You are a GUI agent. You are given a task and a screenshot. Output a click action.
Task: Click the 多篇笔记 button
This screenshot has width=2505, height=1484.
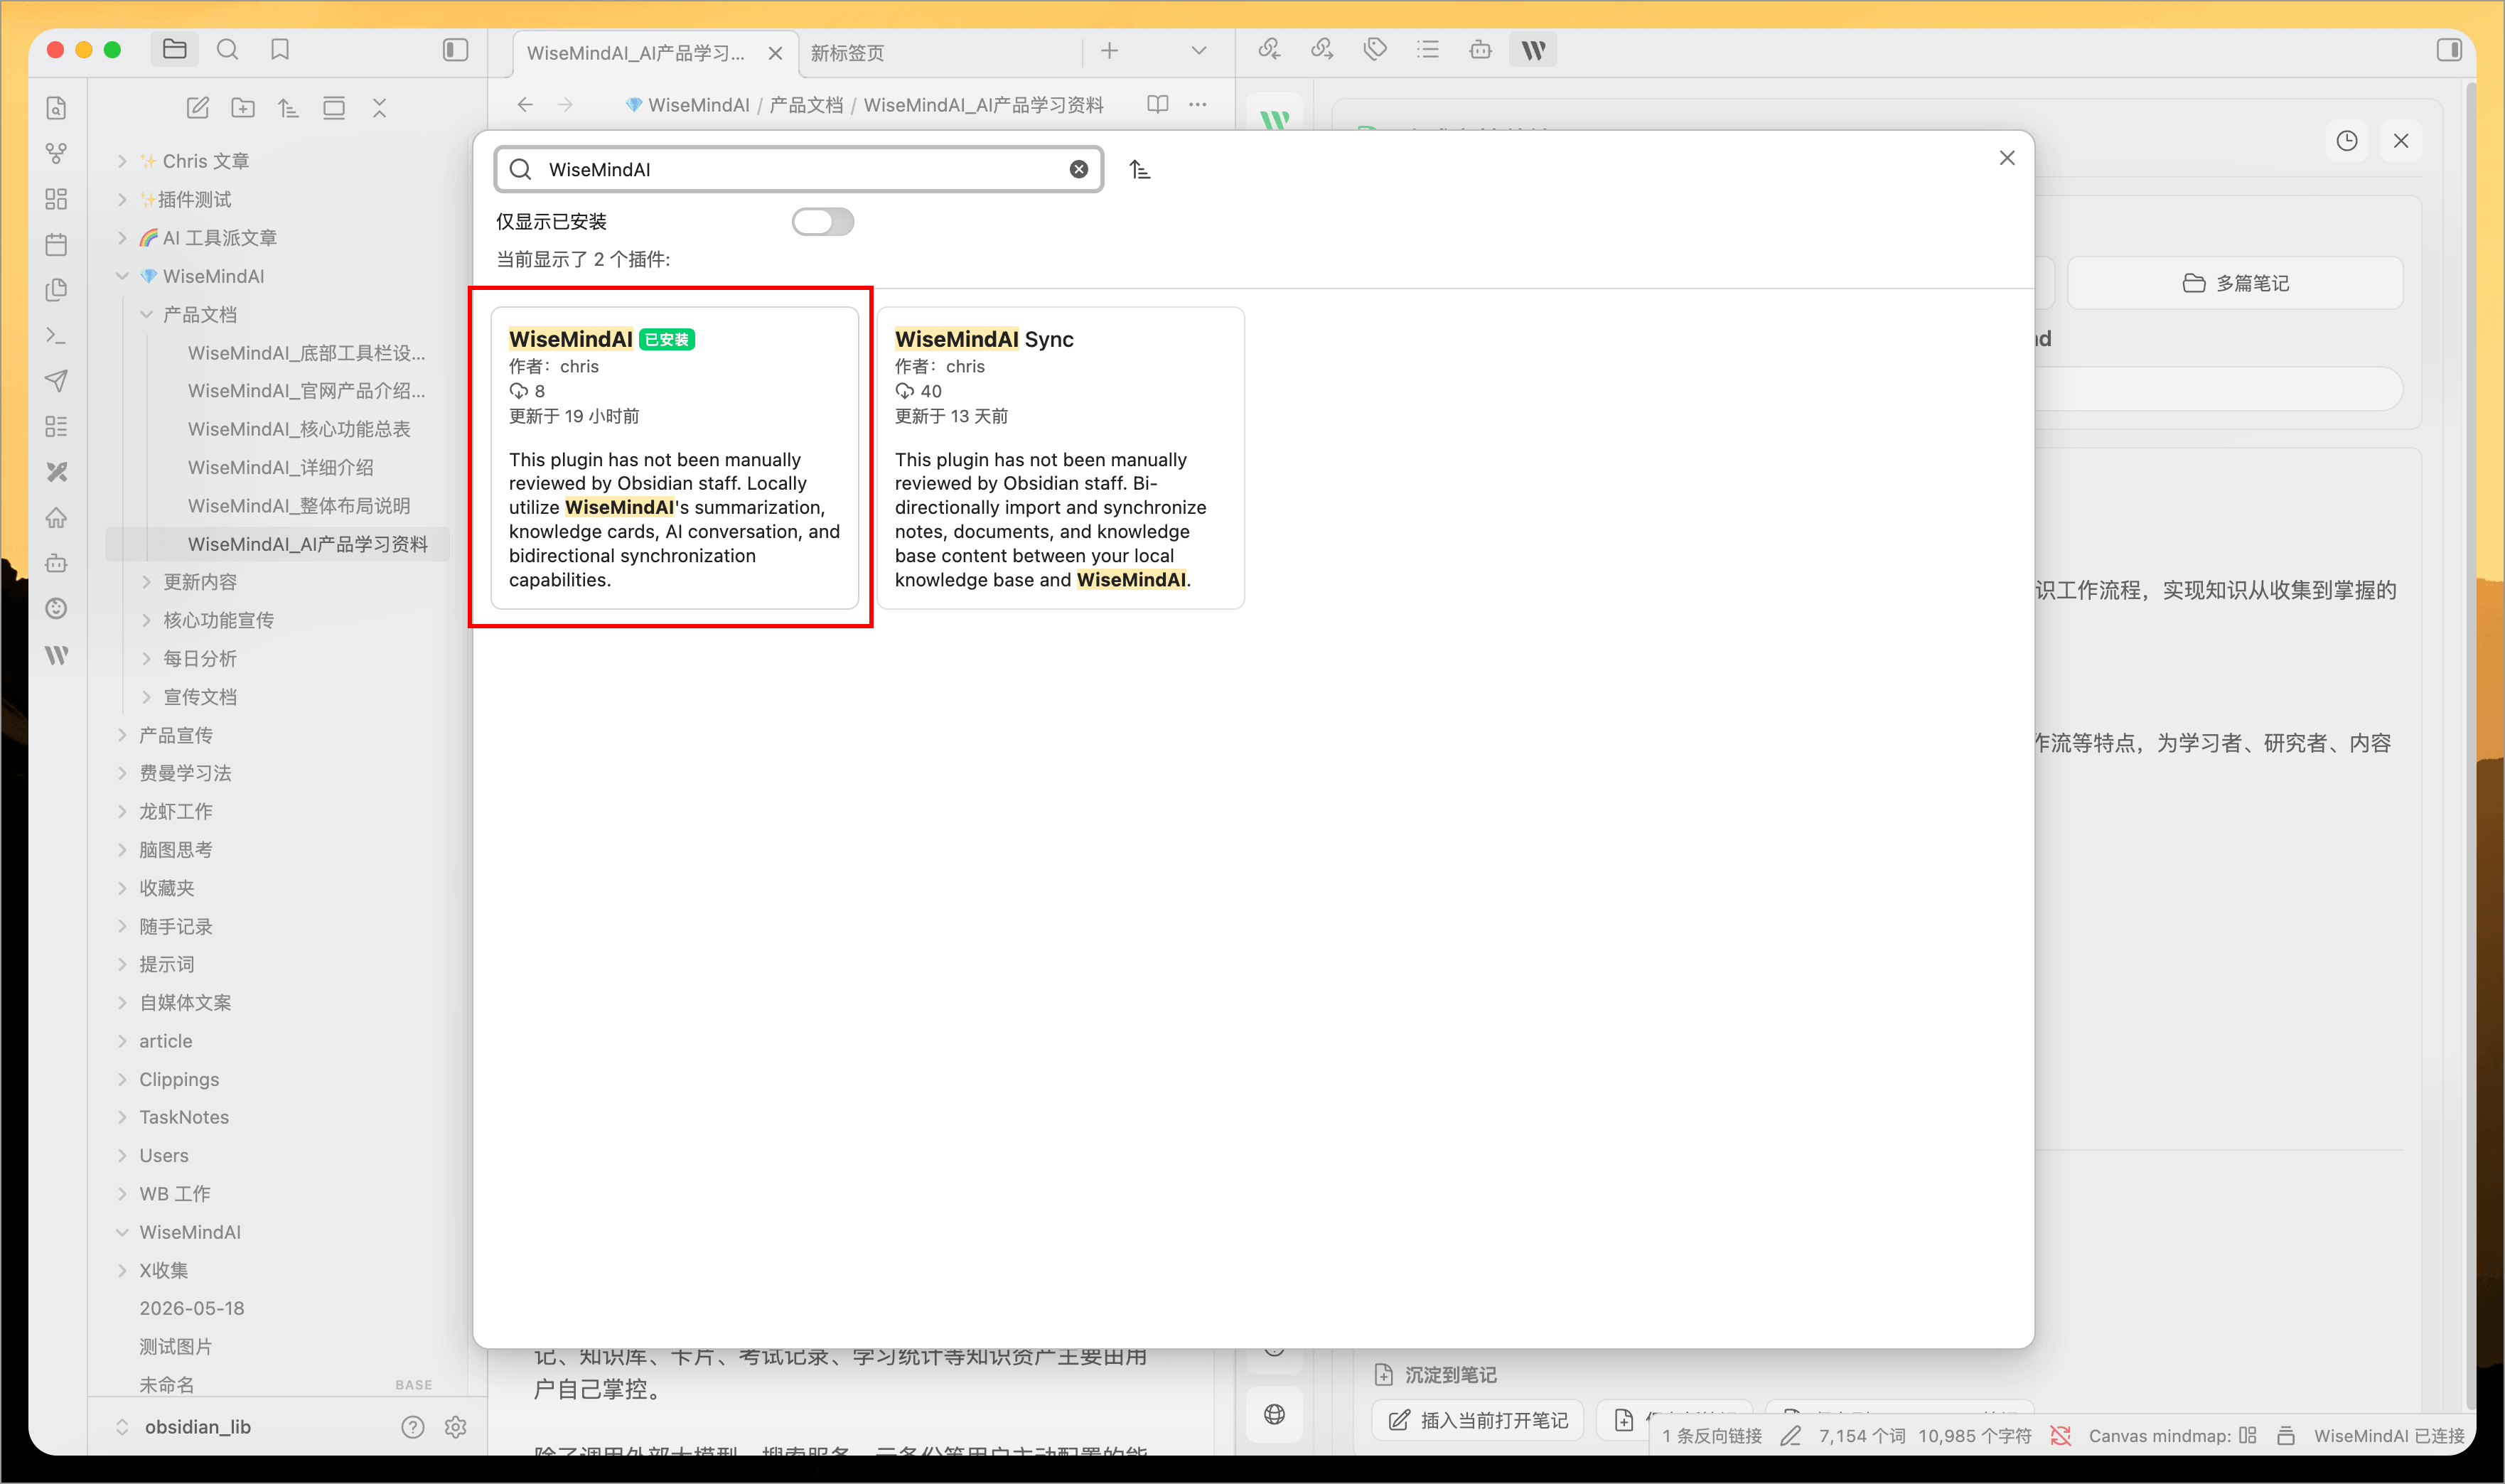[2235, 283]
